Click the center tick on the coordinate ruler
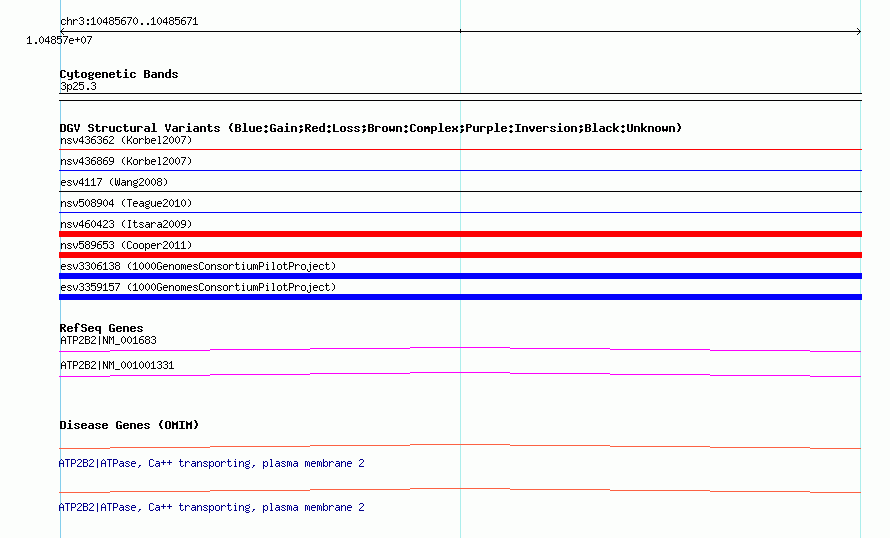The image size is (890, 538). [x=460, y=31]
